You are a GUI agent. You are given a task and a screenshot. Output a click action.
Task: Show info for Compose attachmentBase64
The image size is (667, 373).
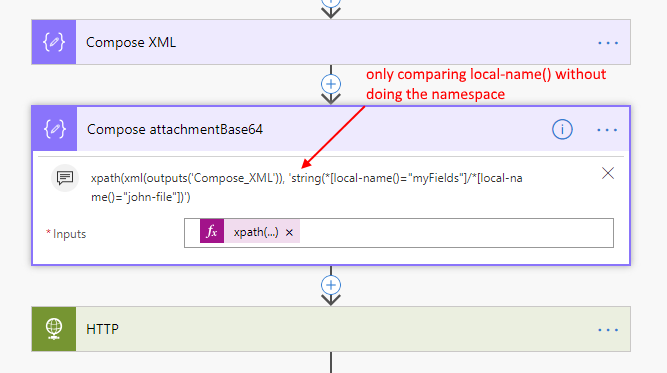[562, 129]
